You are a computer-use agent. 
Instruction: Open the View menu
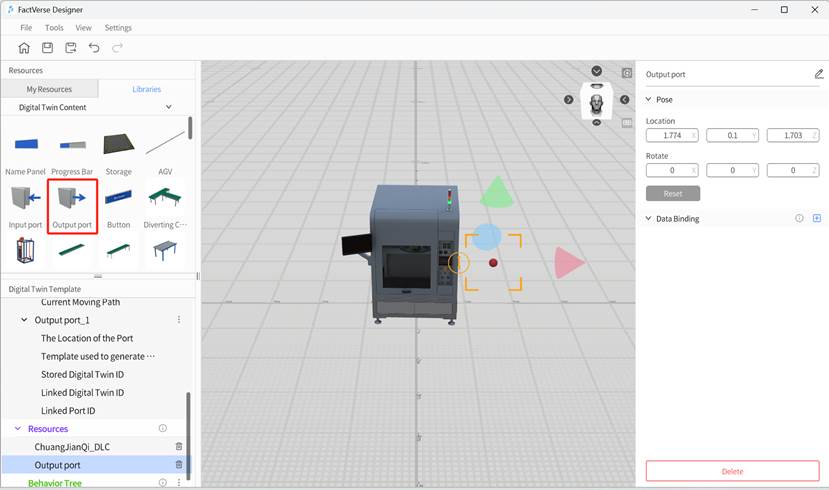click(83, 27)
